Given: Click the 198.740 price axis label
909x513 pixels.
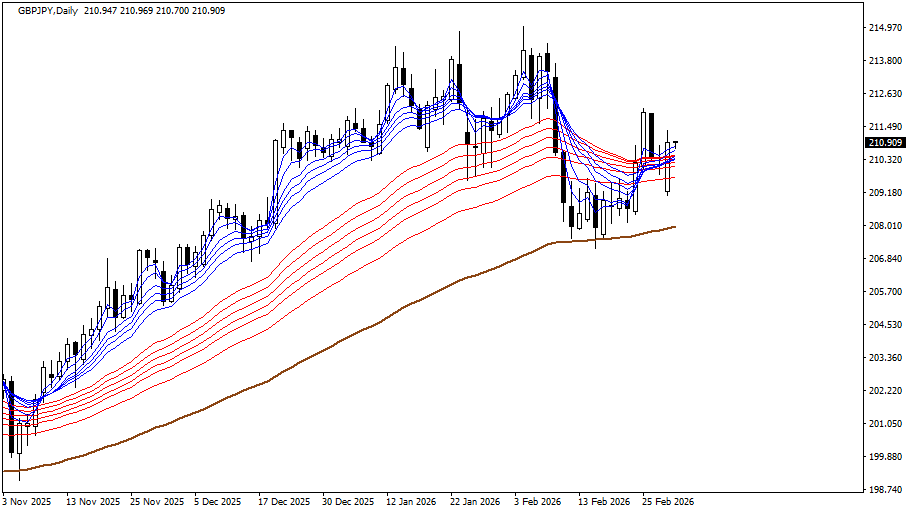Looking at the screenshot, I should click(884, 490).
